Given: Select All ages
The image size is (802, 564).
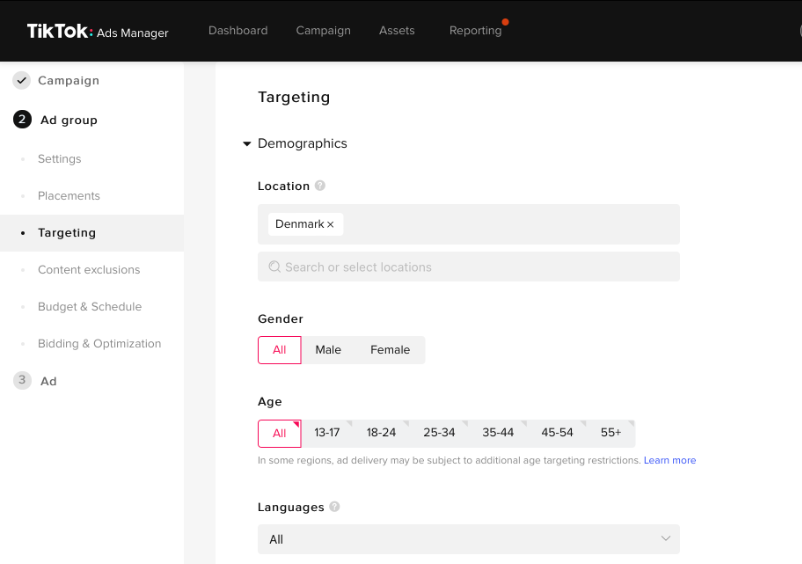Looking at the screenshot, I should [x=279, y=433].
